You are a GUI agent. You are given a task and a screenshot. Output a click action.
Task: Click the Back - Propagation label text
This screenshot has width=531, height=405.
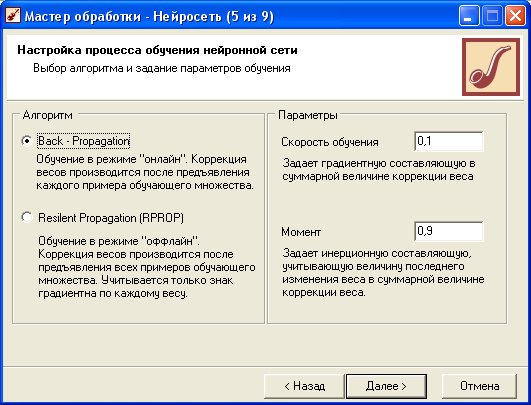coord(83,141)
